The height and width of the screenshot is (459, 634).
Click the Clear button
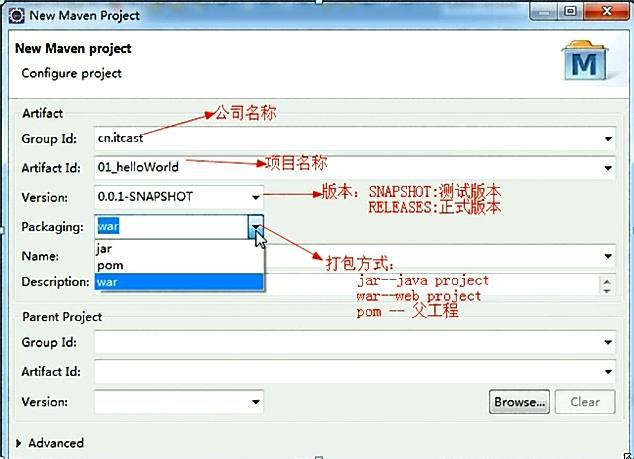click(585, 402)
